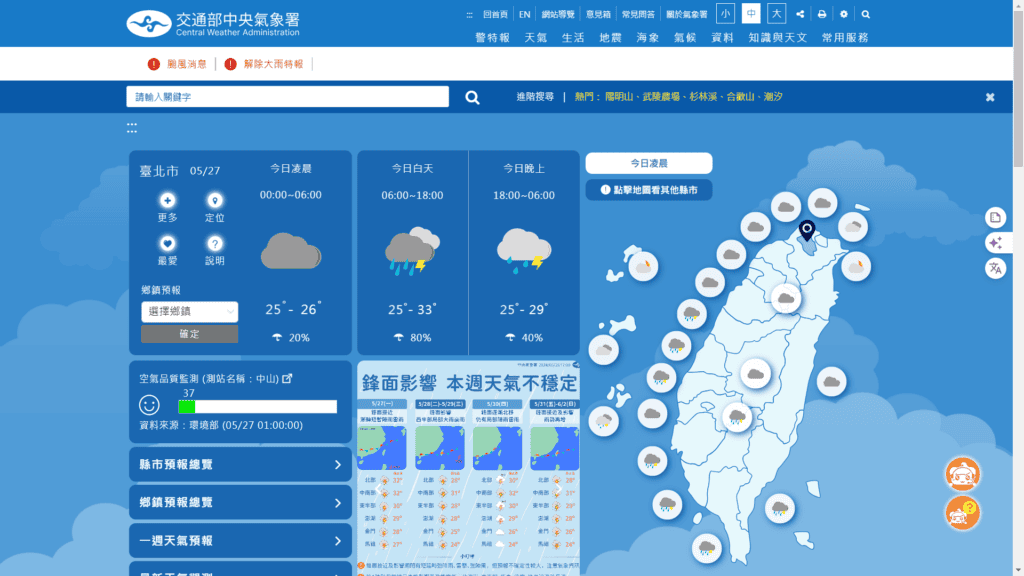Click the top-right magnifier search icon
1024x576 pixels.
tap(865, 14)
